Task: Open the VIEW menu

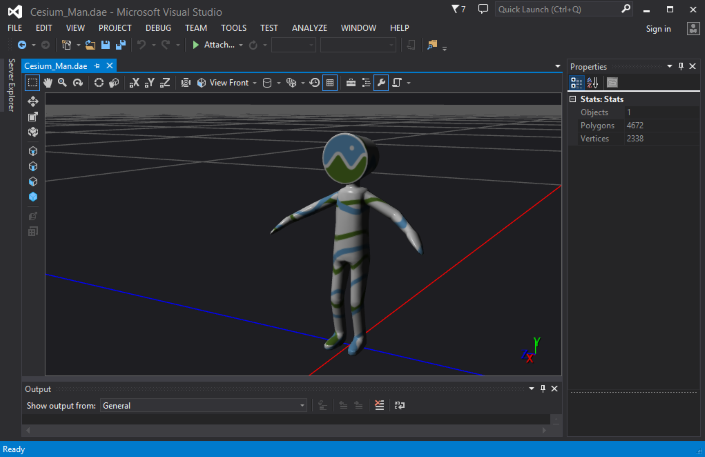Action: coord(76,28)
